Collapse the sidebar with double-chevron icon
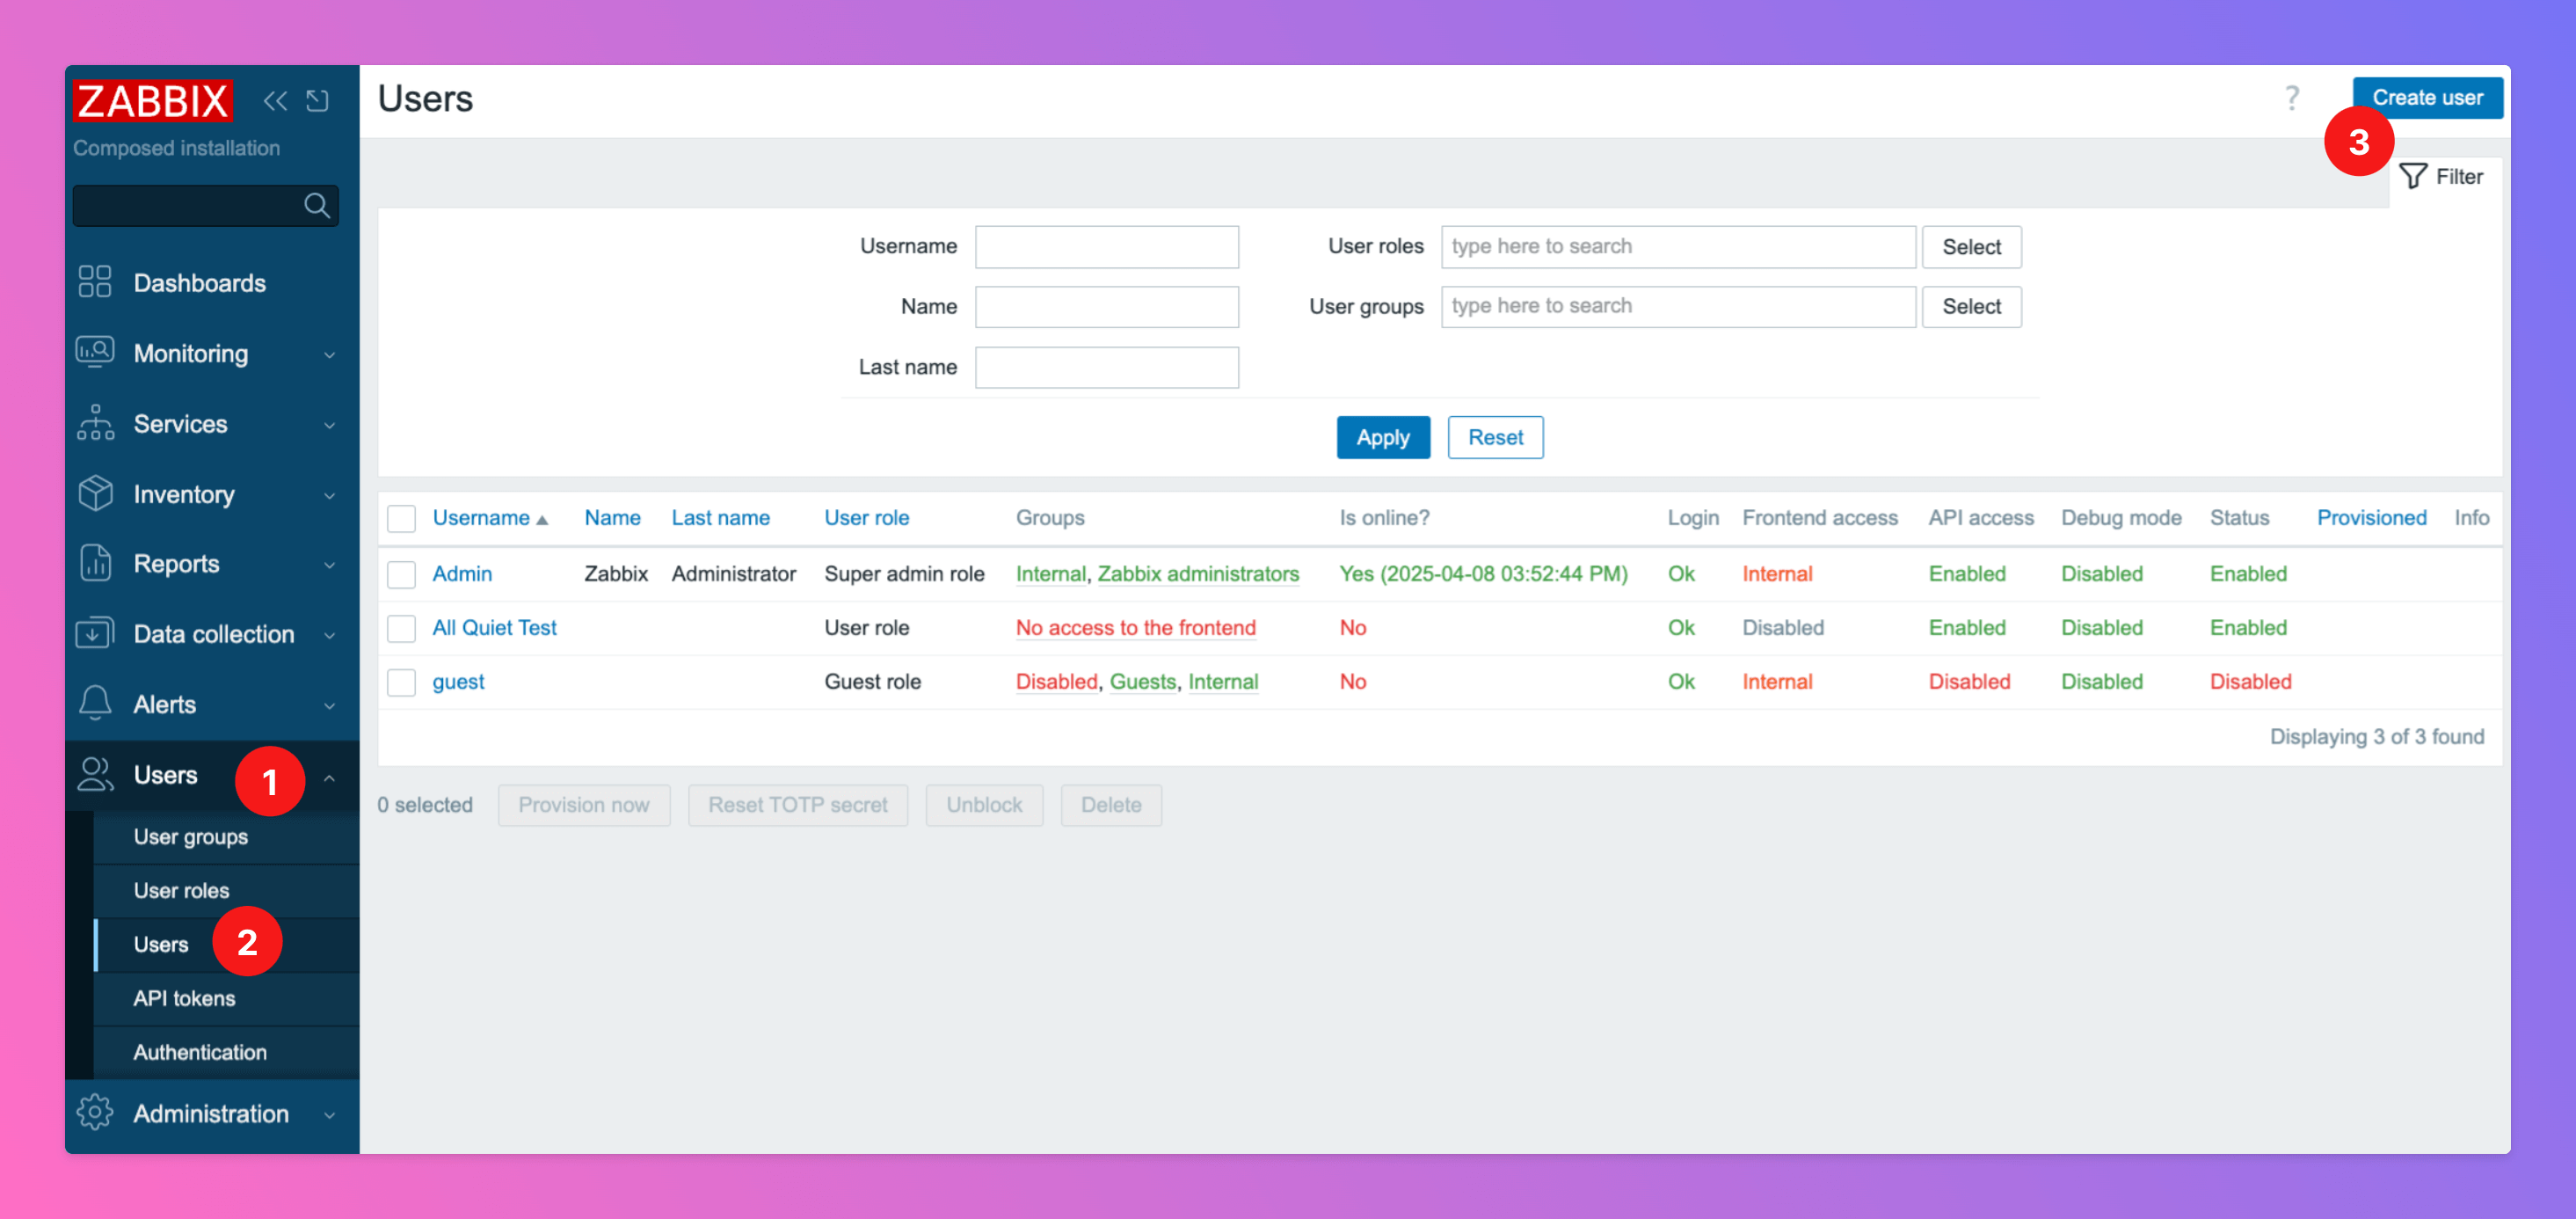The width and height of the screenshot is (2576, 1219). 275,101
